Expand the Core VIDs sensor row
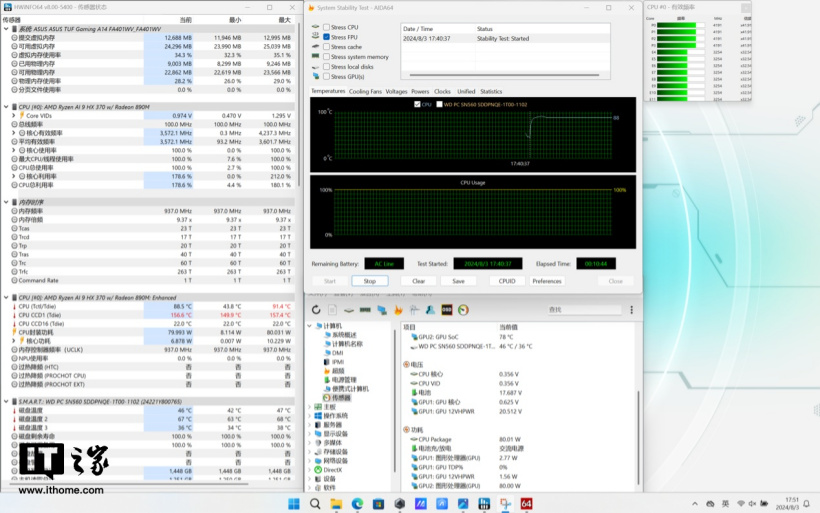820x513 pixels. coord(12,115)
